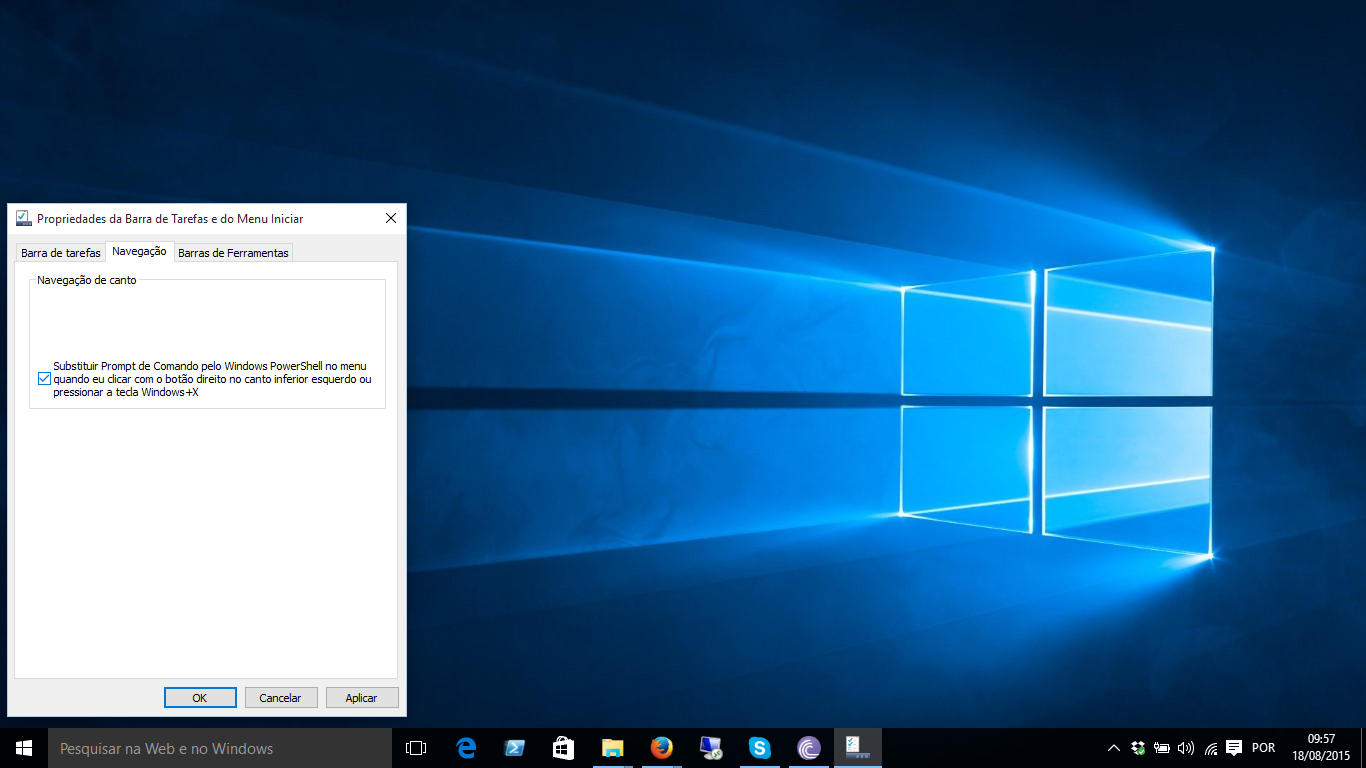Open the clock showing 09:57

click(x=1321, y=748)
